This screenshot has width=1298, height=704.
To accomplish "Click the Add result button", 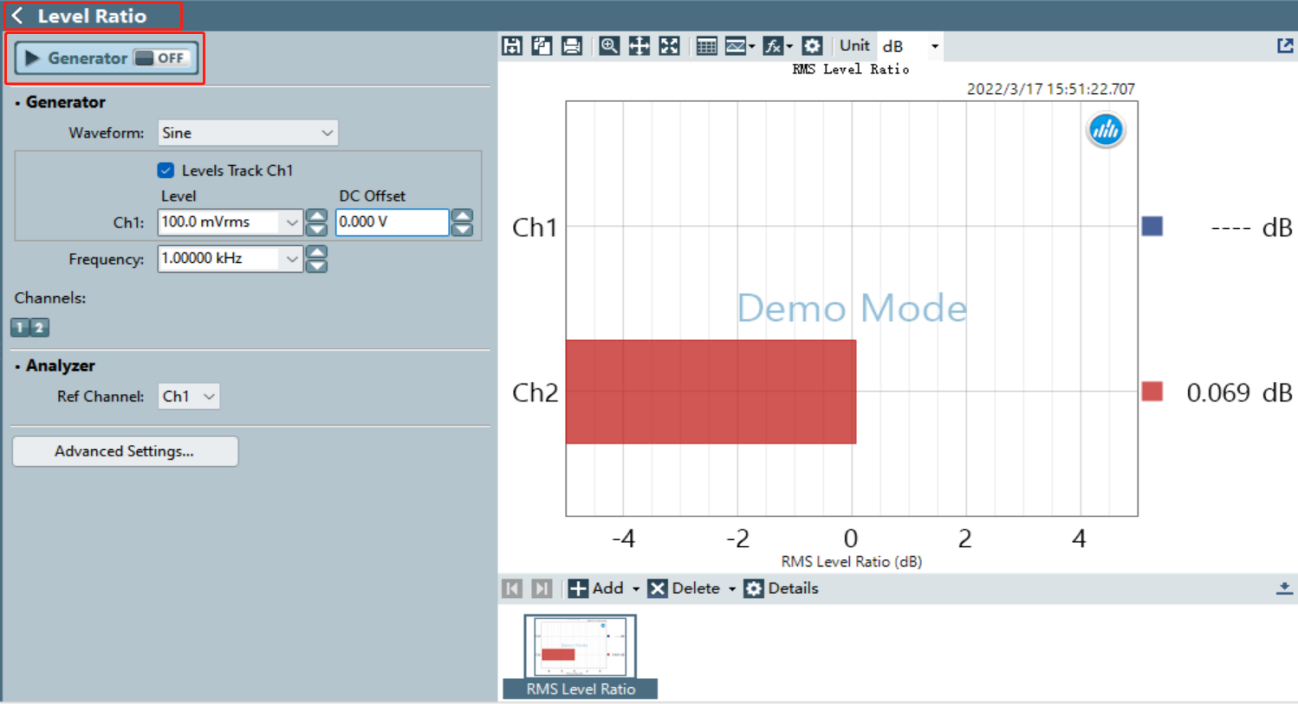I will (596, 588).
